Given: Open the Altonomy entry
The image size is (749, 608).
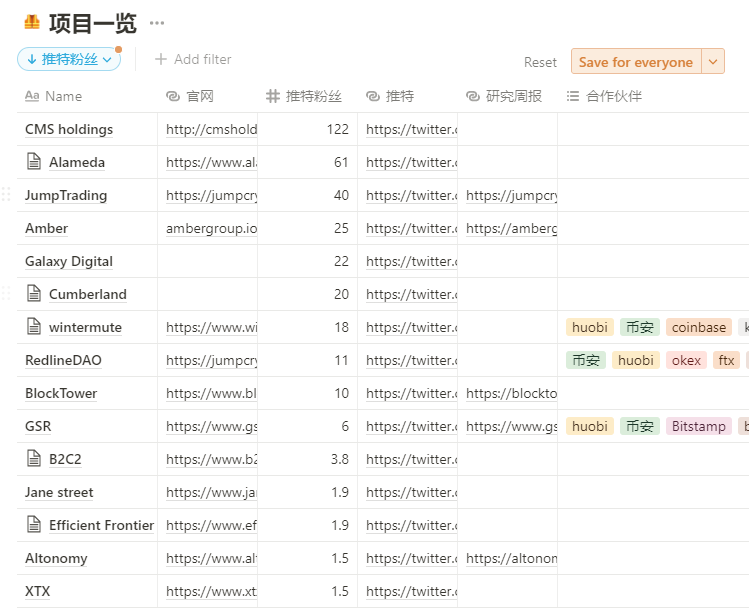Looking at the screenshot, I should tap(56, 558).
